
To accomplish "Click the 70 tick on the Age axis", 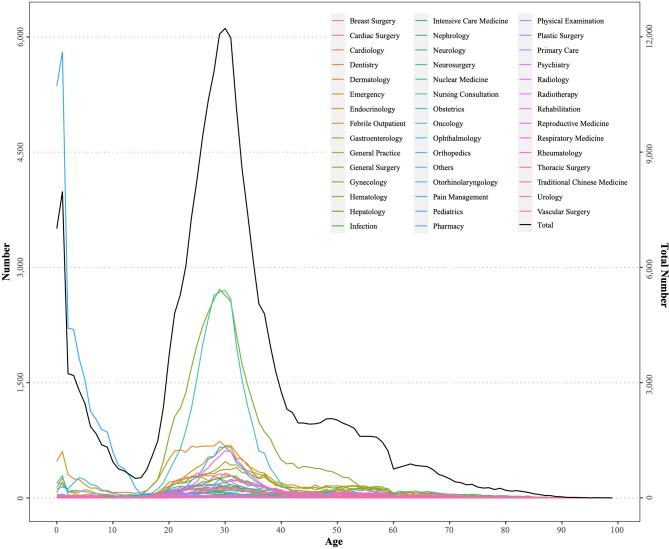I will coord(449,530).
